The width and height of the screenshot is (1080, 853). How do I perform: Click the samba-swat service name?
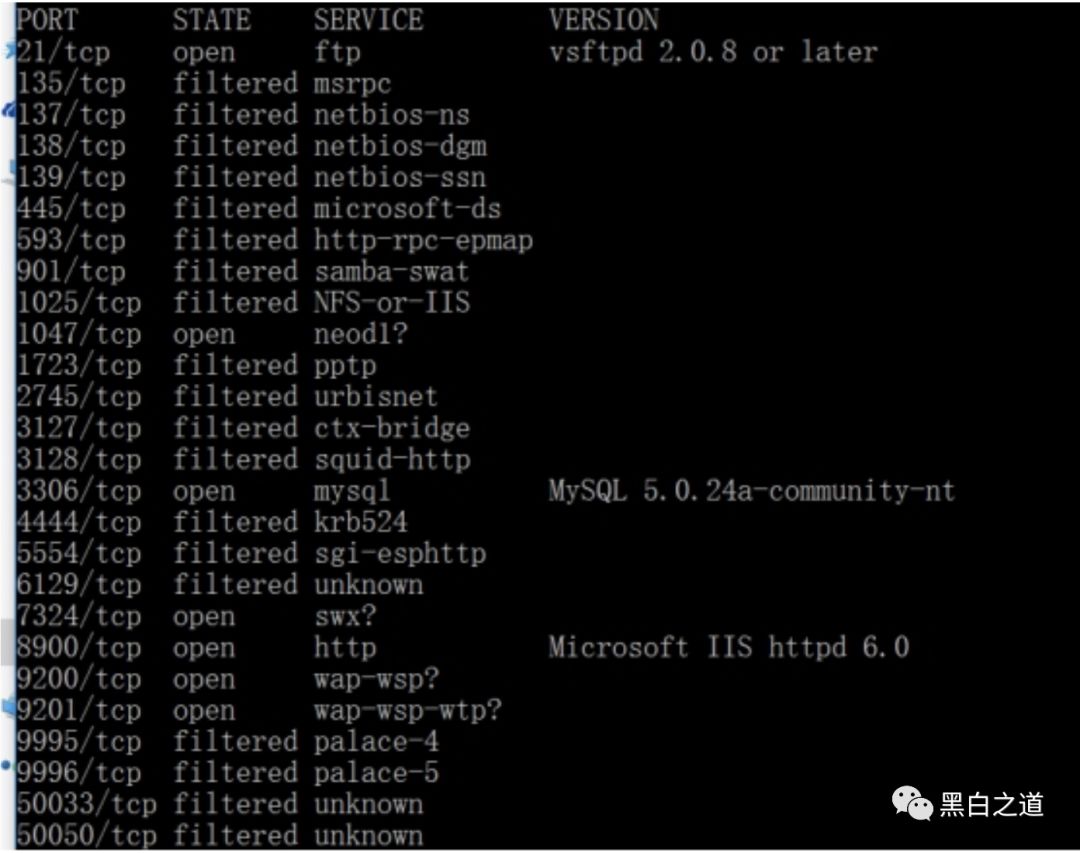click(391, 271)
